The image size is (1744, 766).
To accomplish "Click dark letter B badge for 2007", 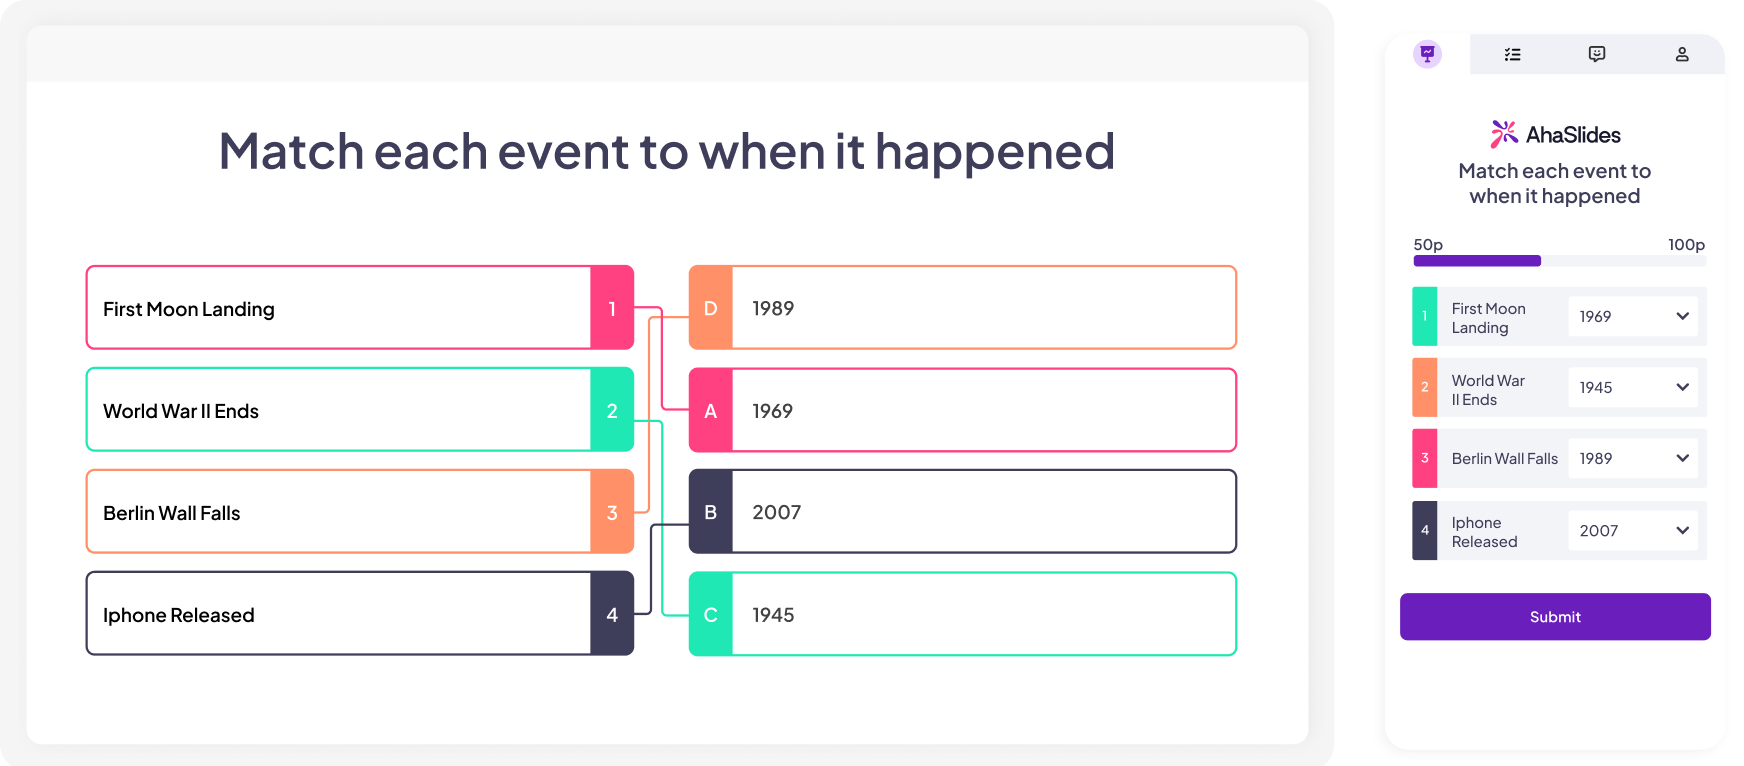I will coord(711,512).
